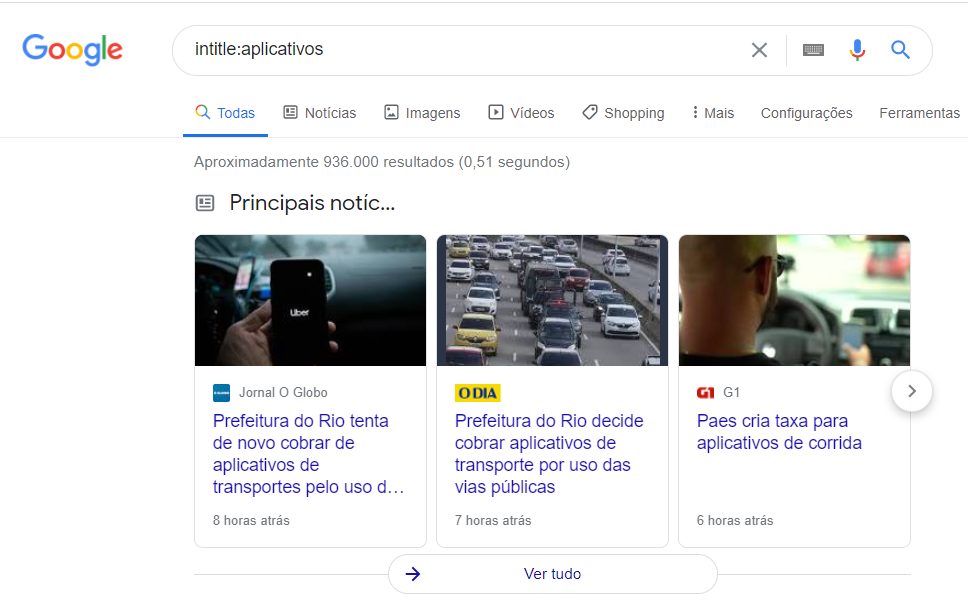The width and height of the screenshot is (968, 608).
Task: Click the G1 source name text
Action: click(732, 393)
